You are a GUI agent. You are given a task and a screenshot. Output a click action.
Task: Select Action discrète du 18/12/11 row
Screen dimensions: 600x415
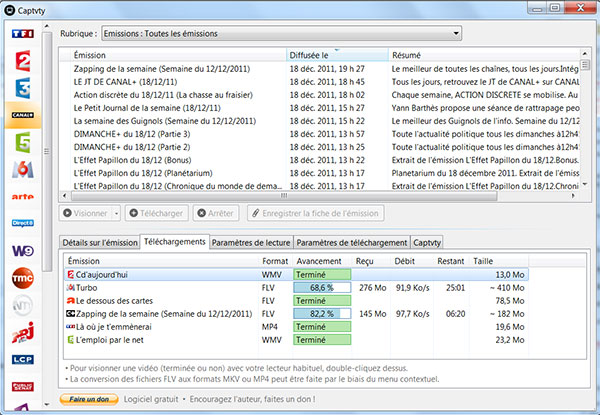point(320,95)
